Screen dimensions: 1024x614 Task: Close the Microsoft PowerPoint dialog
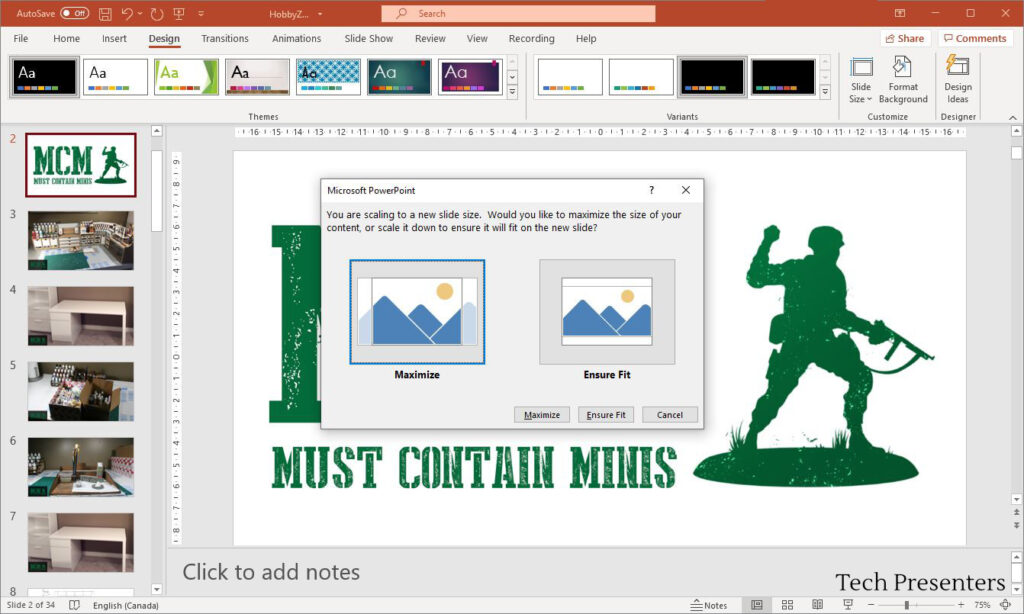coord(686,190)
